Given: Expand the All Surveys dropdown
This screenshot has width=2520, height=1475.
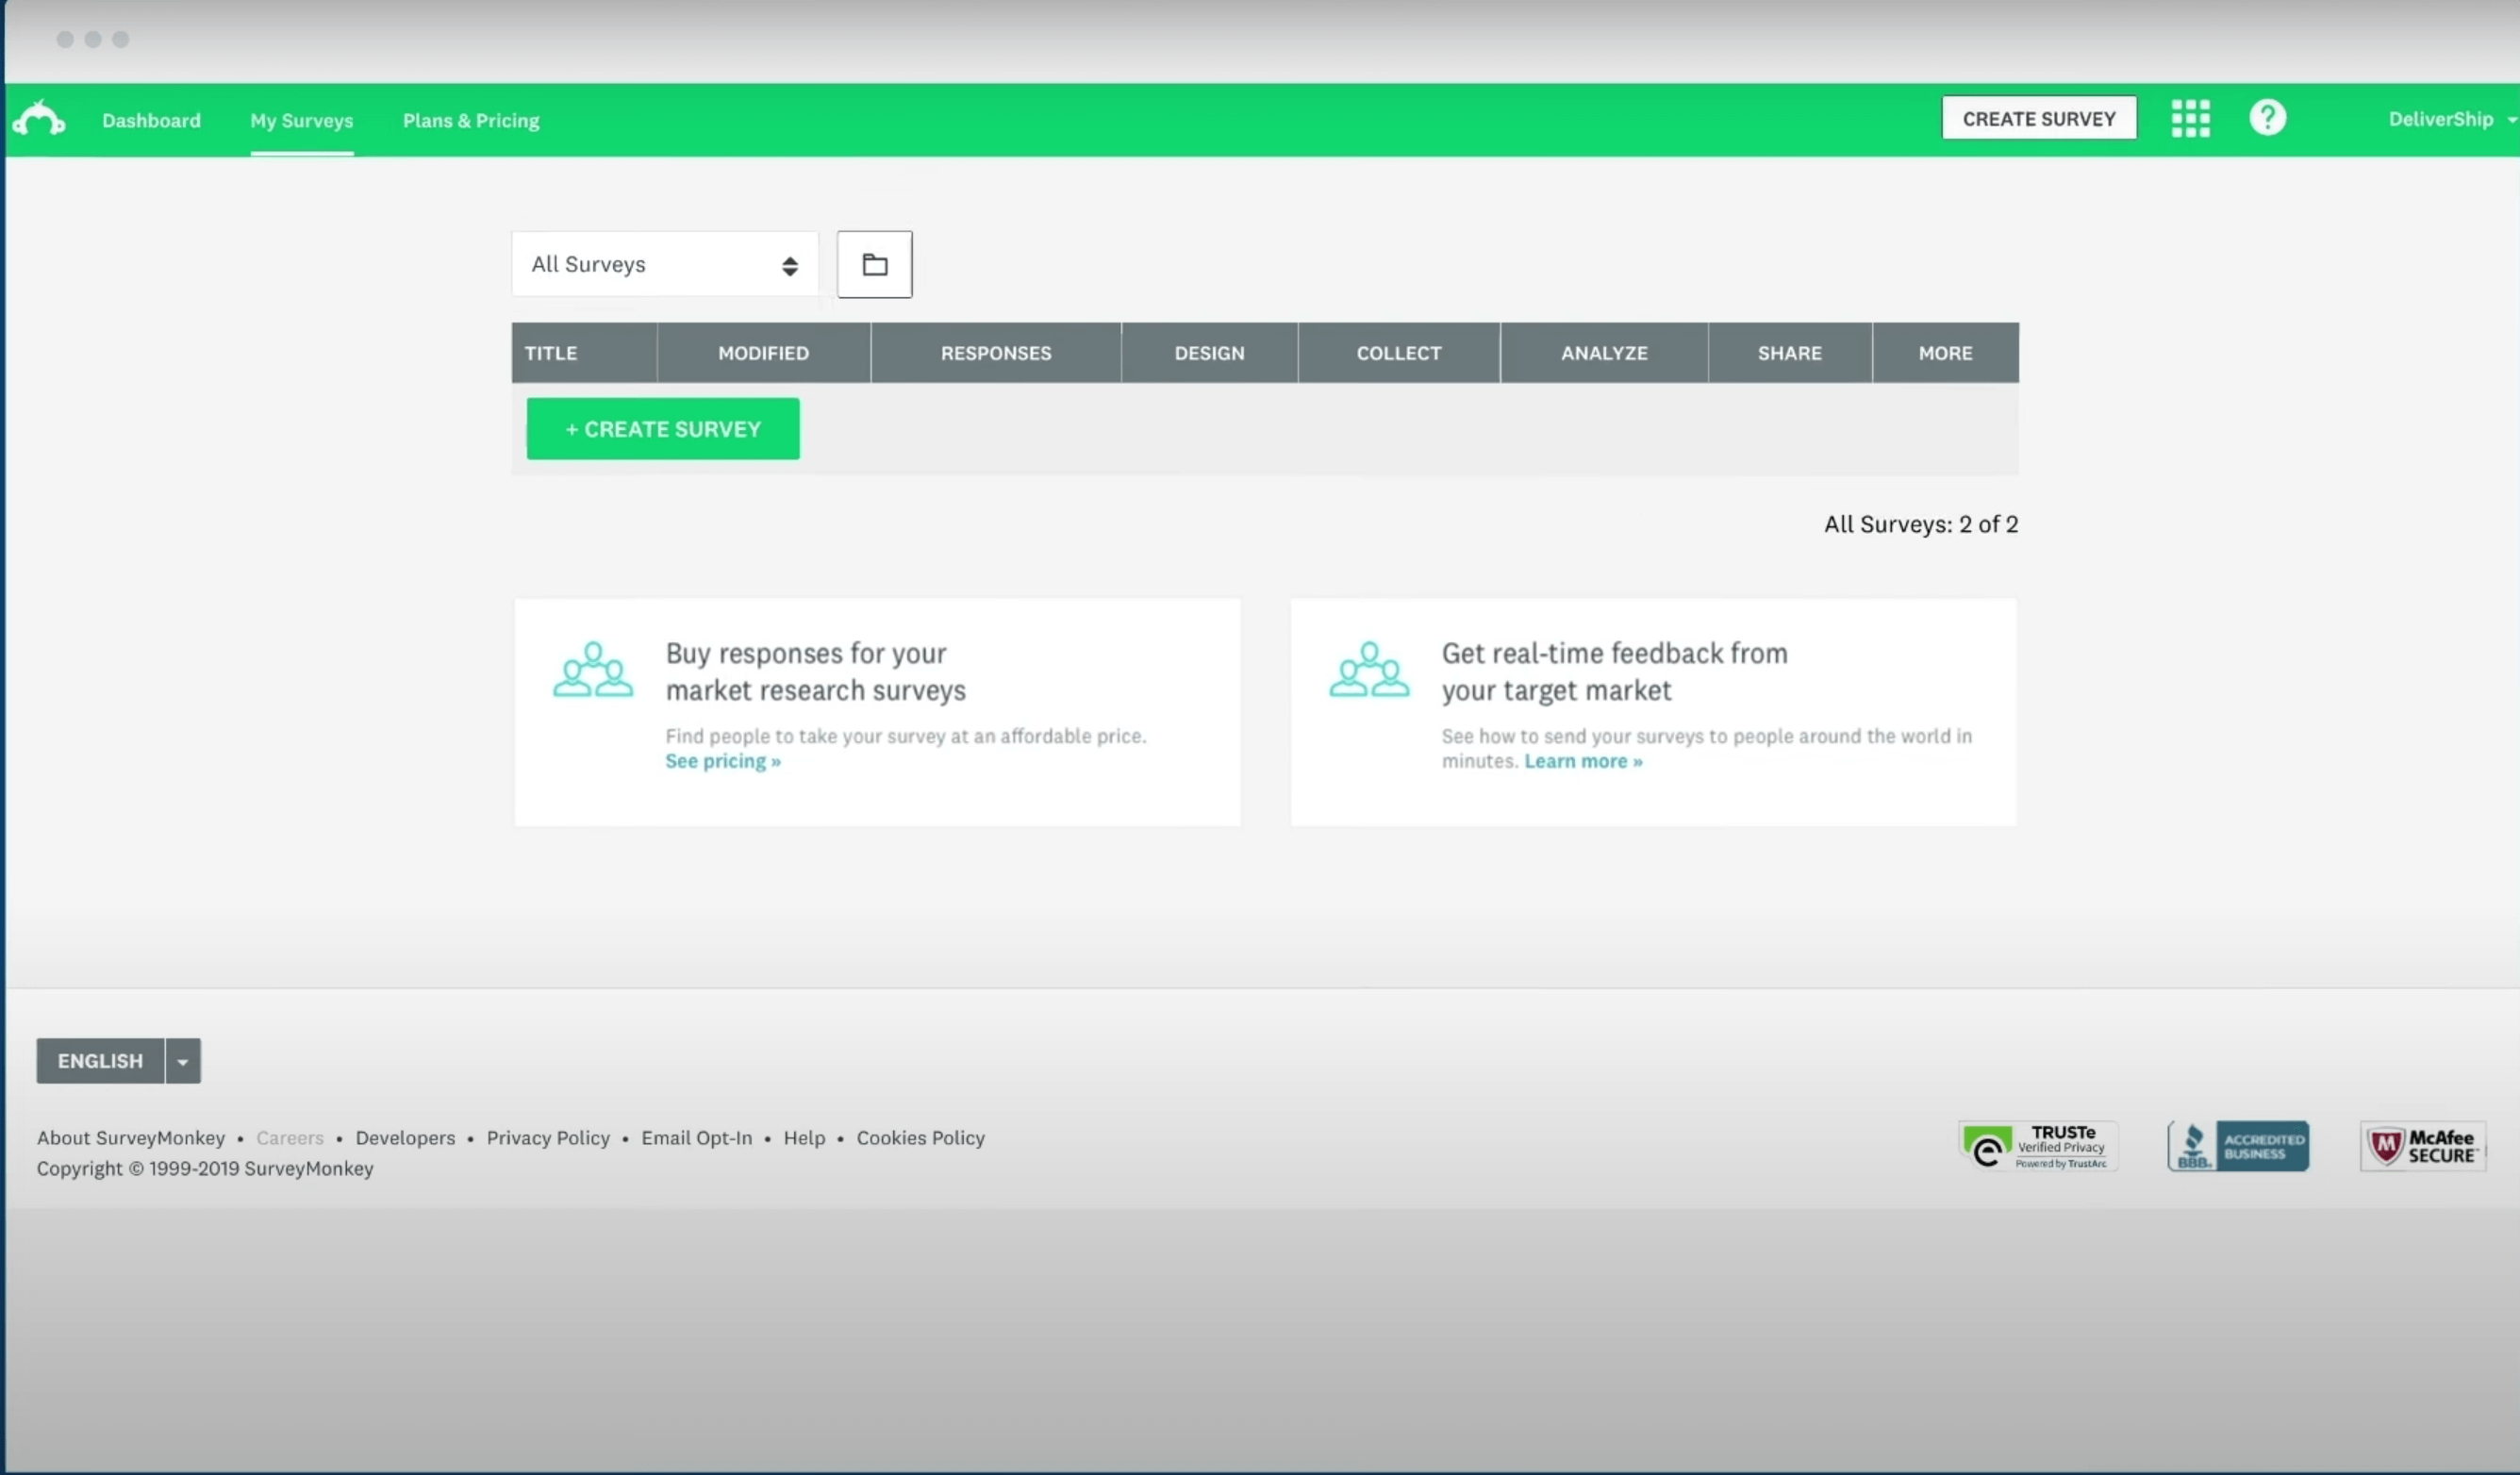Looking at the screenshot, I should [664, 264].
